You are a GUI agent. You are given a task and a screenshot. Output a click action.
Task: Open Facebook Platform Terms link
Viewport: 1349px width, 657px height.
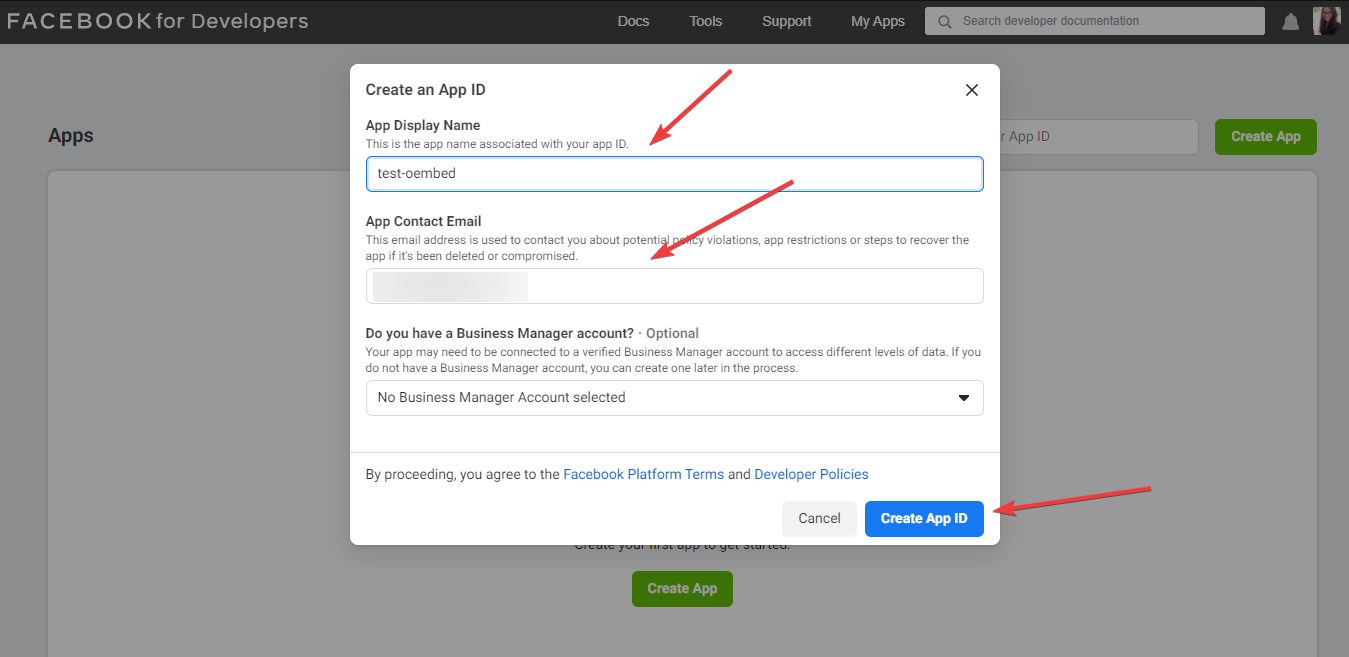643,474
